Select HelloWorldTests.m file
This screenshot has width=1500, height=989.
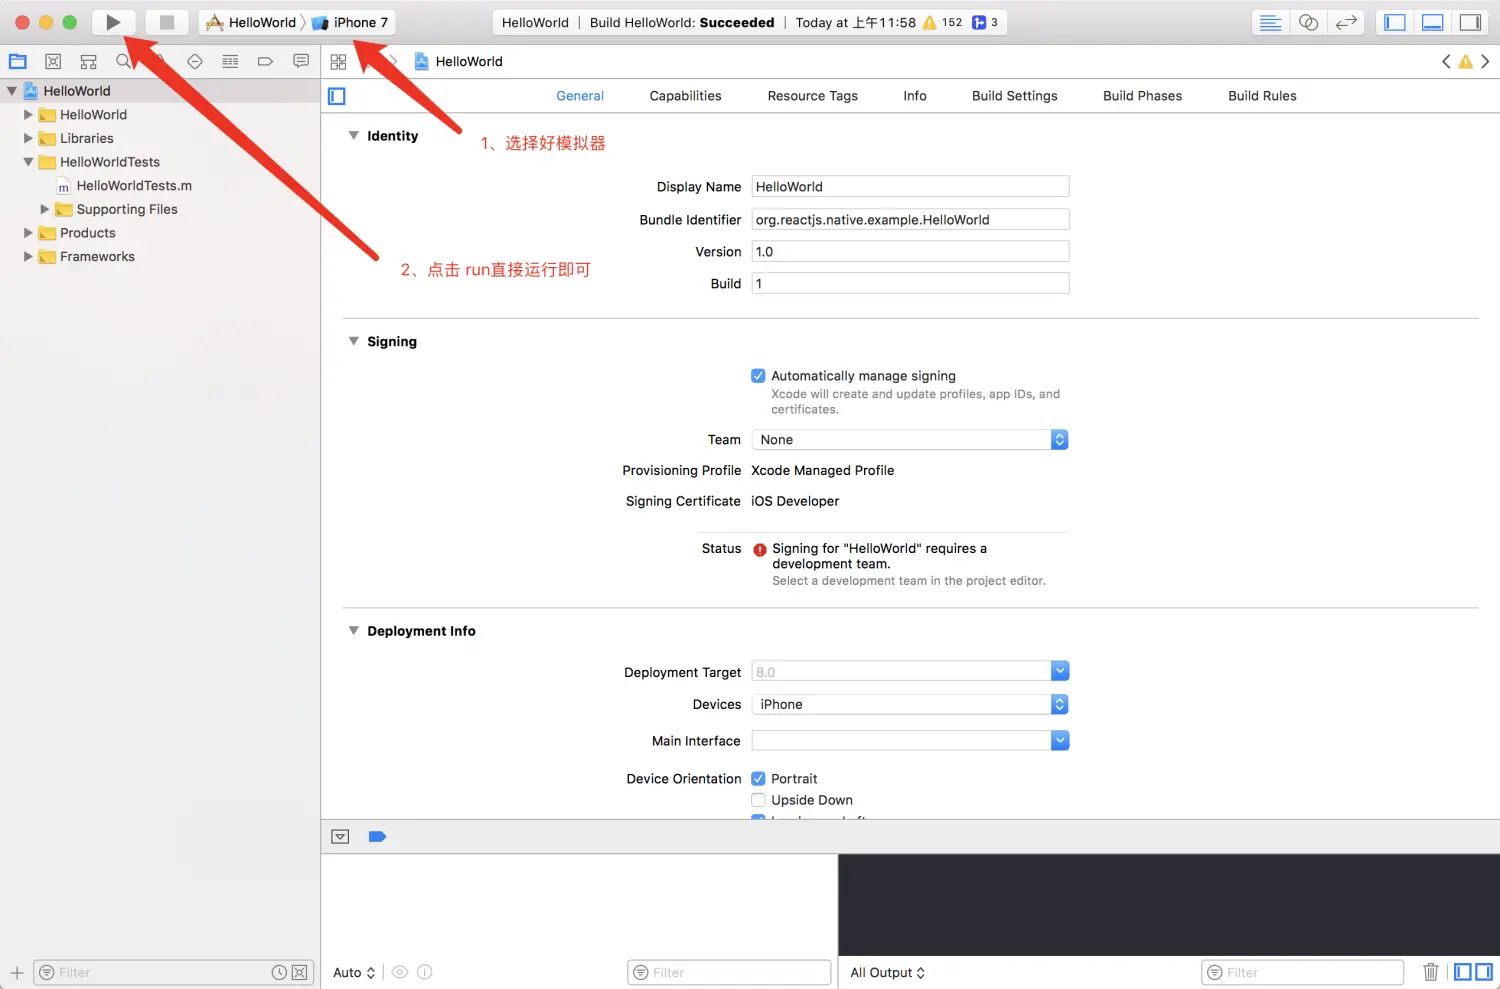pos(134,186)
